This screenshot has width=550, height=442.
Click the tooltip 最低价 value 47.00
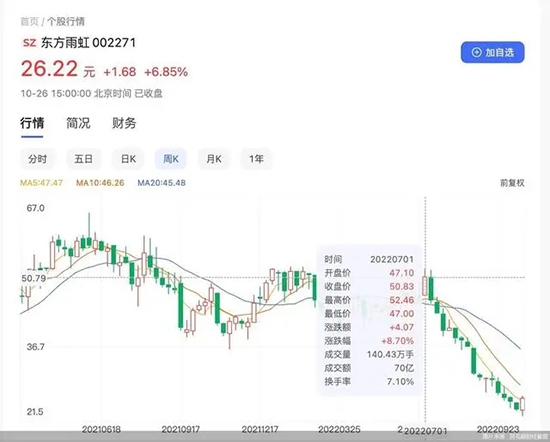402,314
